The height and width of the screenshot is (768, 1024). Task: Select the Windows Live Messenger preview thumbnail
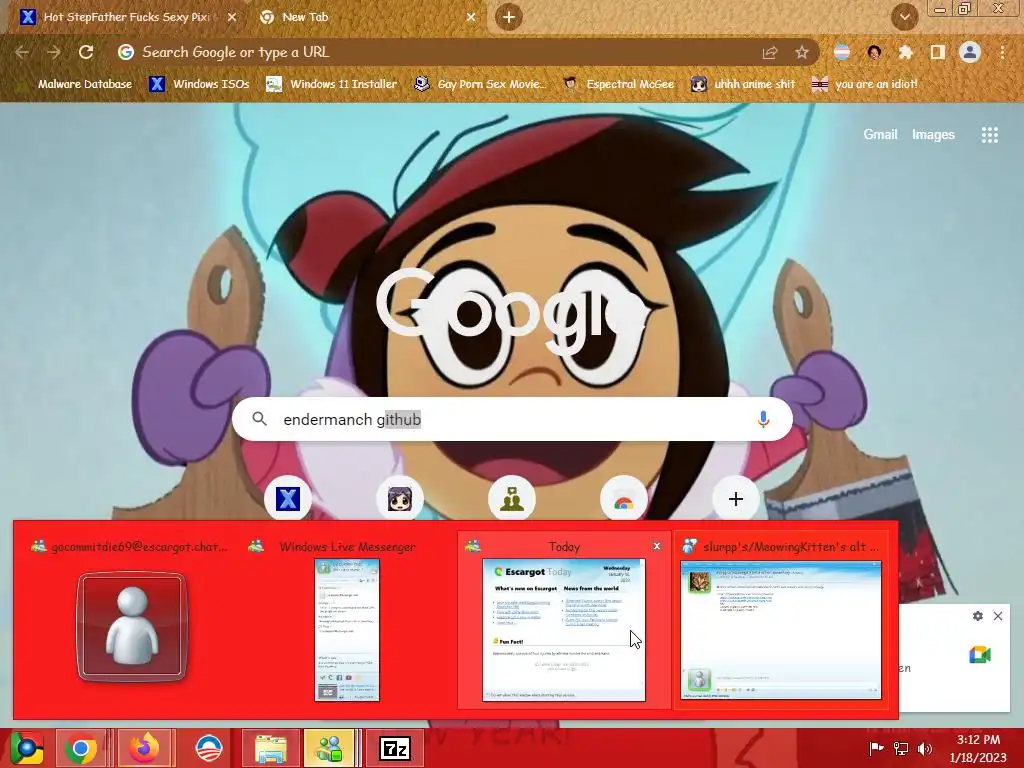click(347, 630)
